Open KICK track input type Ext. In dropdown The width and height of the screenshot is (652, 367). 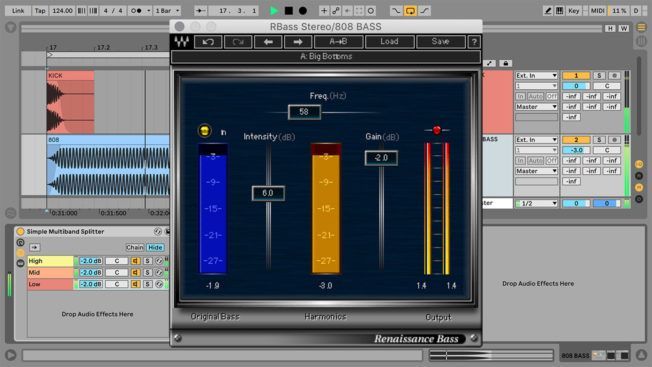[536, 76]
